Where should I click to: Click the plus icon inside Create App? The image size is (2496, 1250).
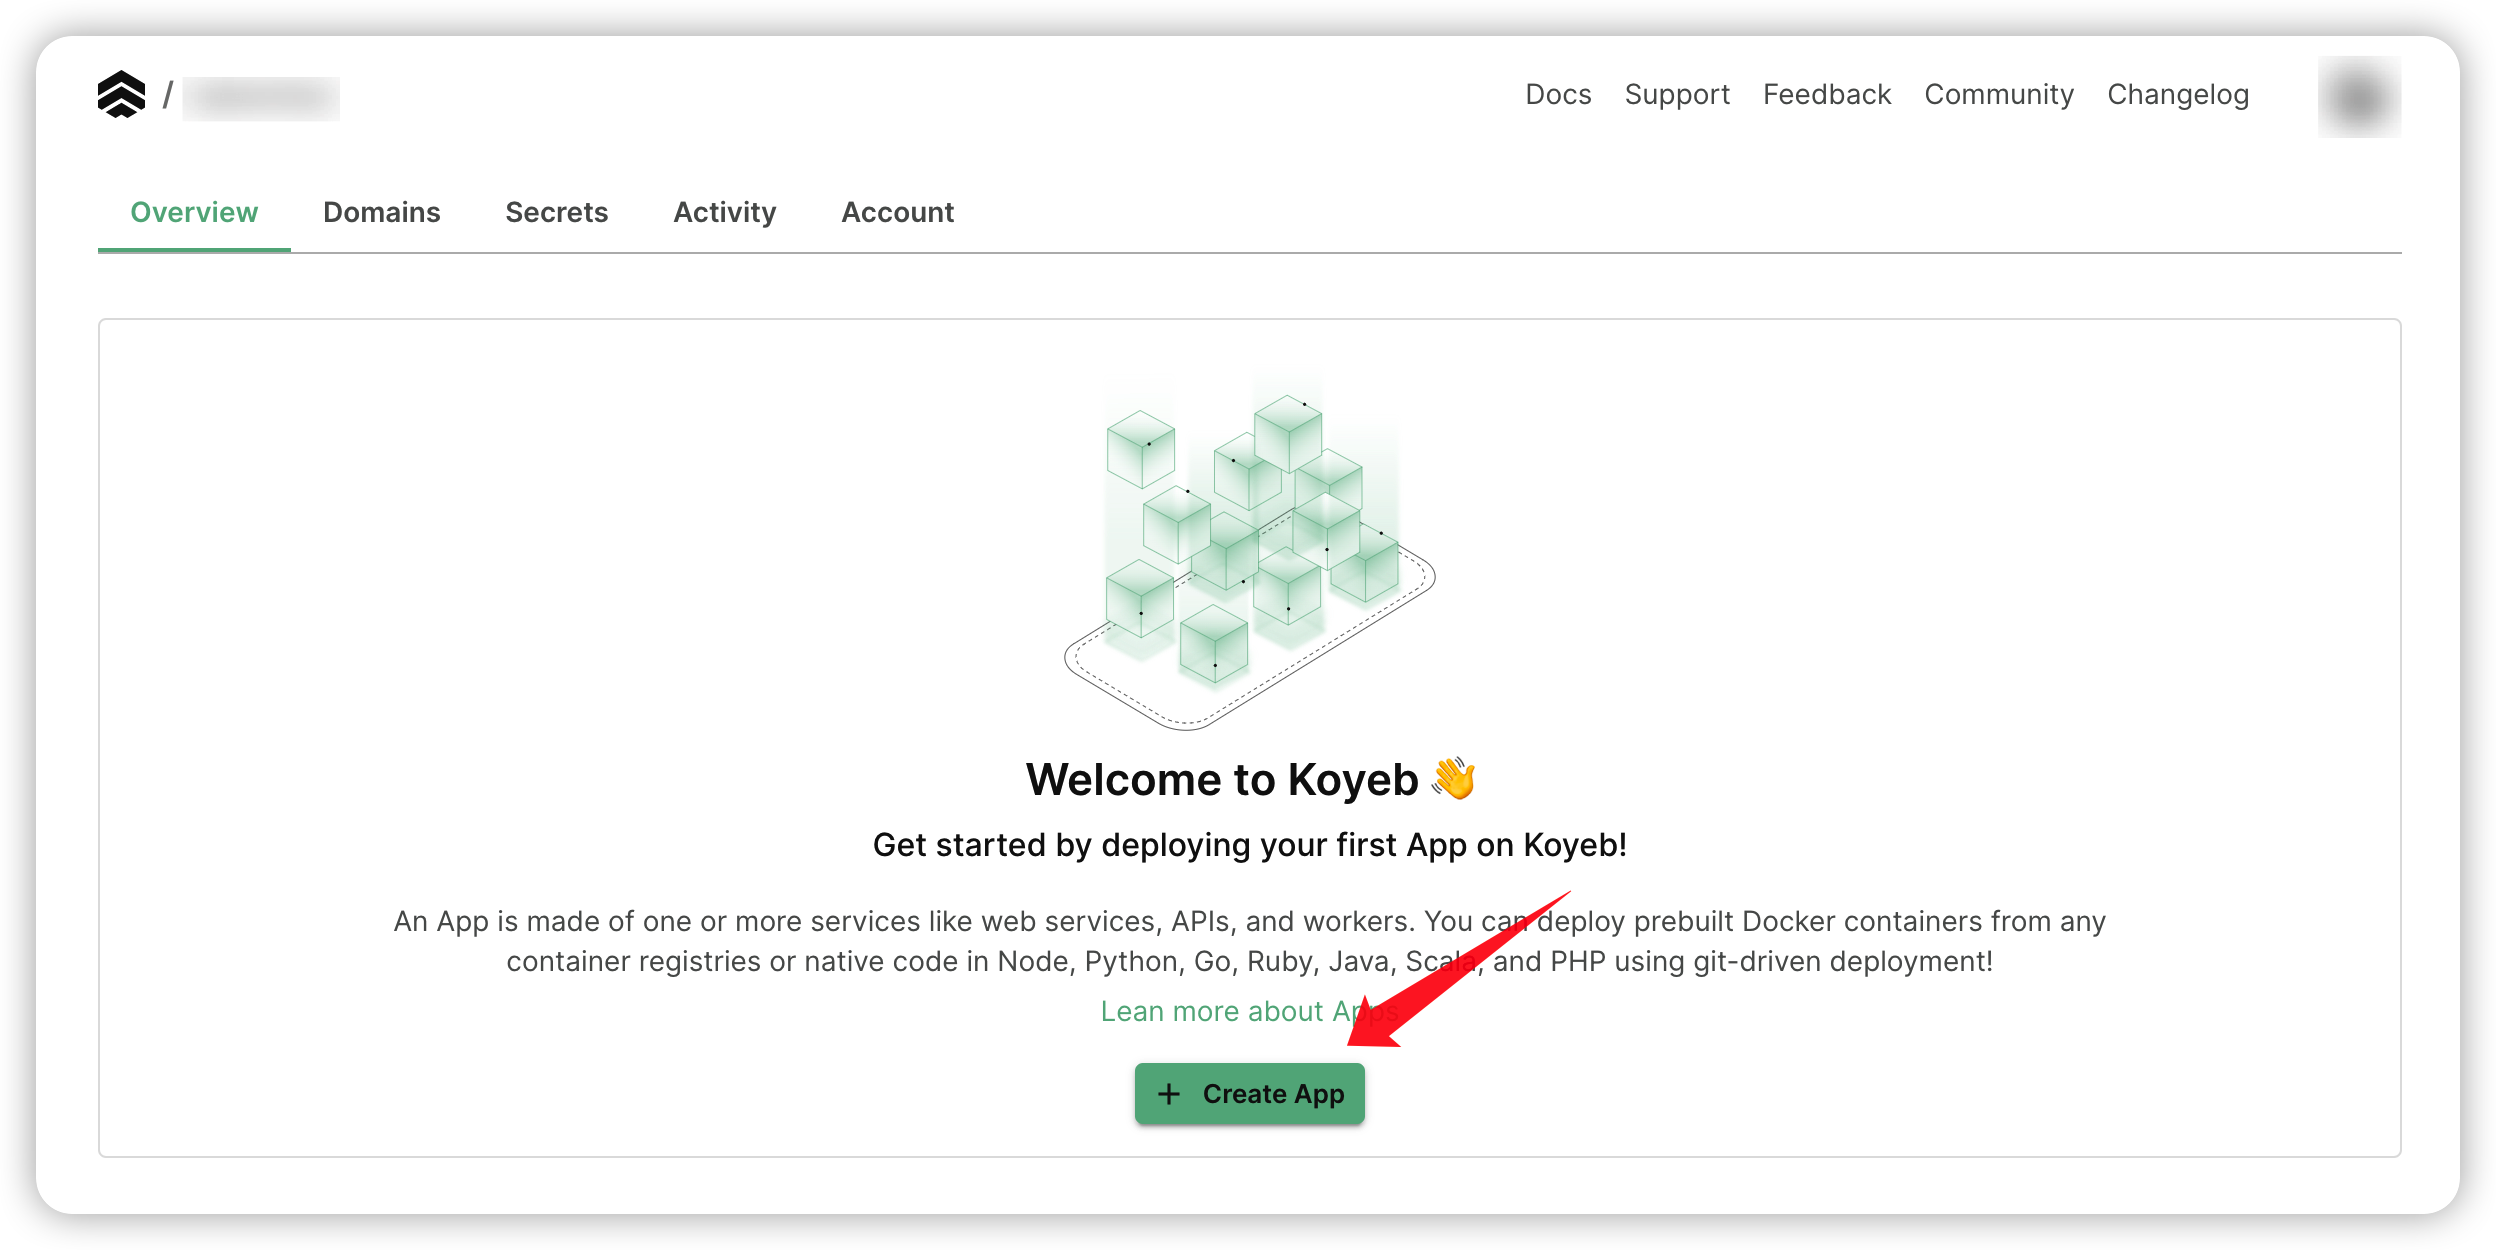click(x=1170, y=1093)
